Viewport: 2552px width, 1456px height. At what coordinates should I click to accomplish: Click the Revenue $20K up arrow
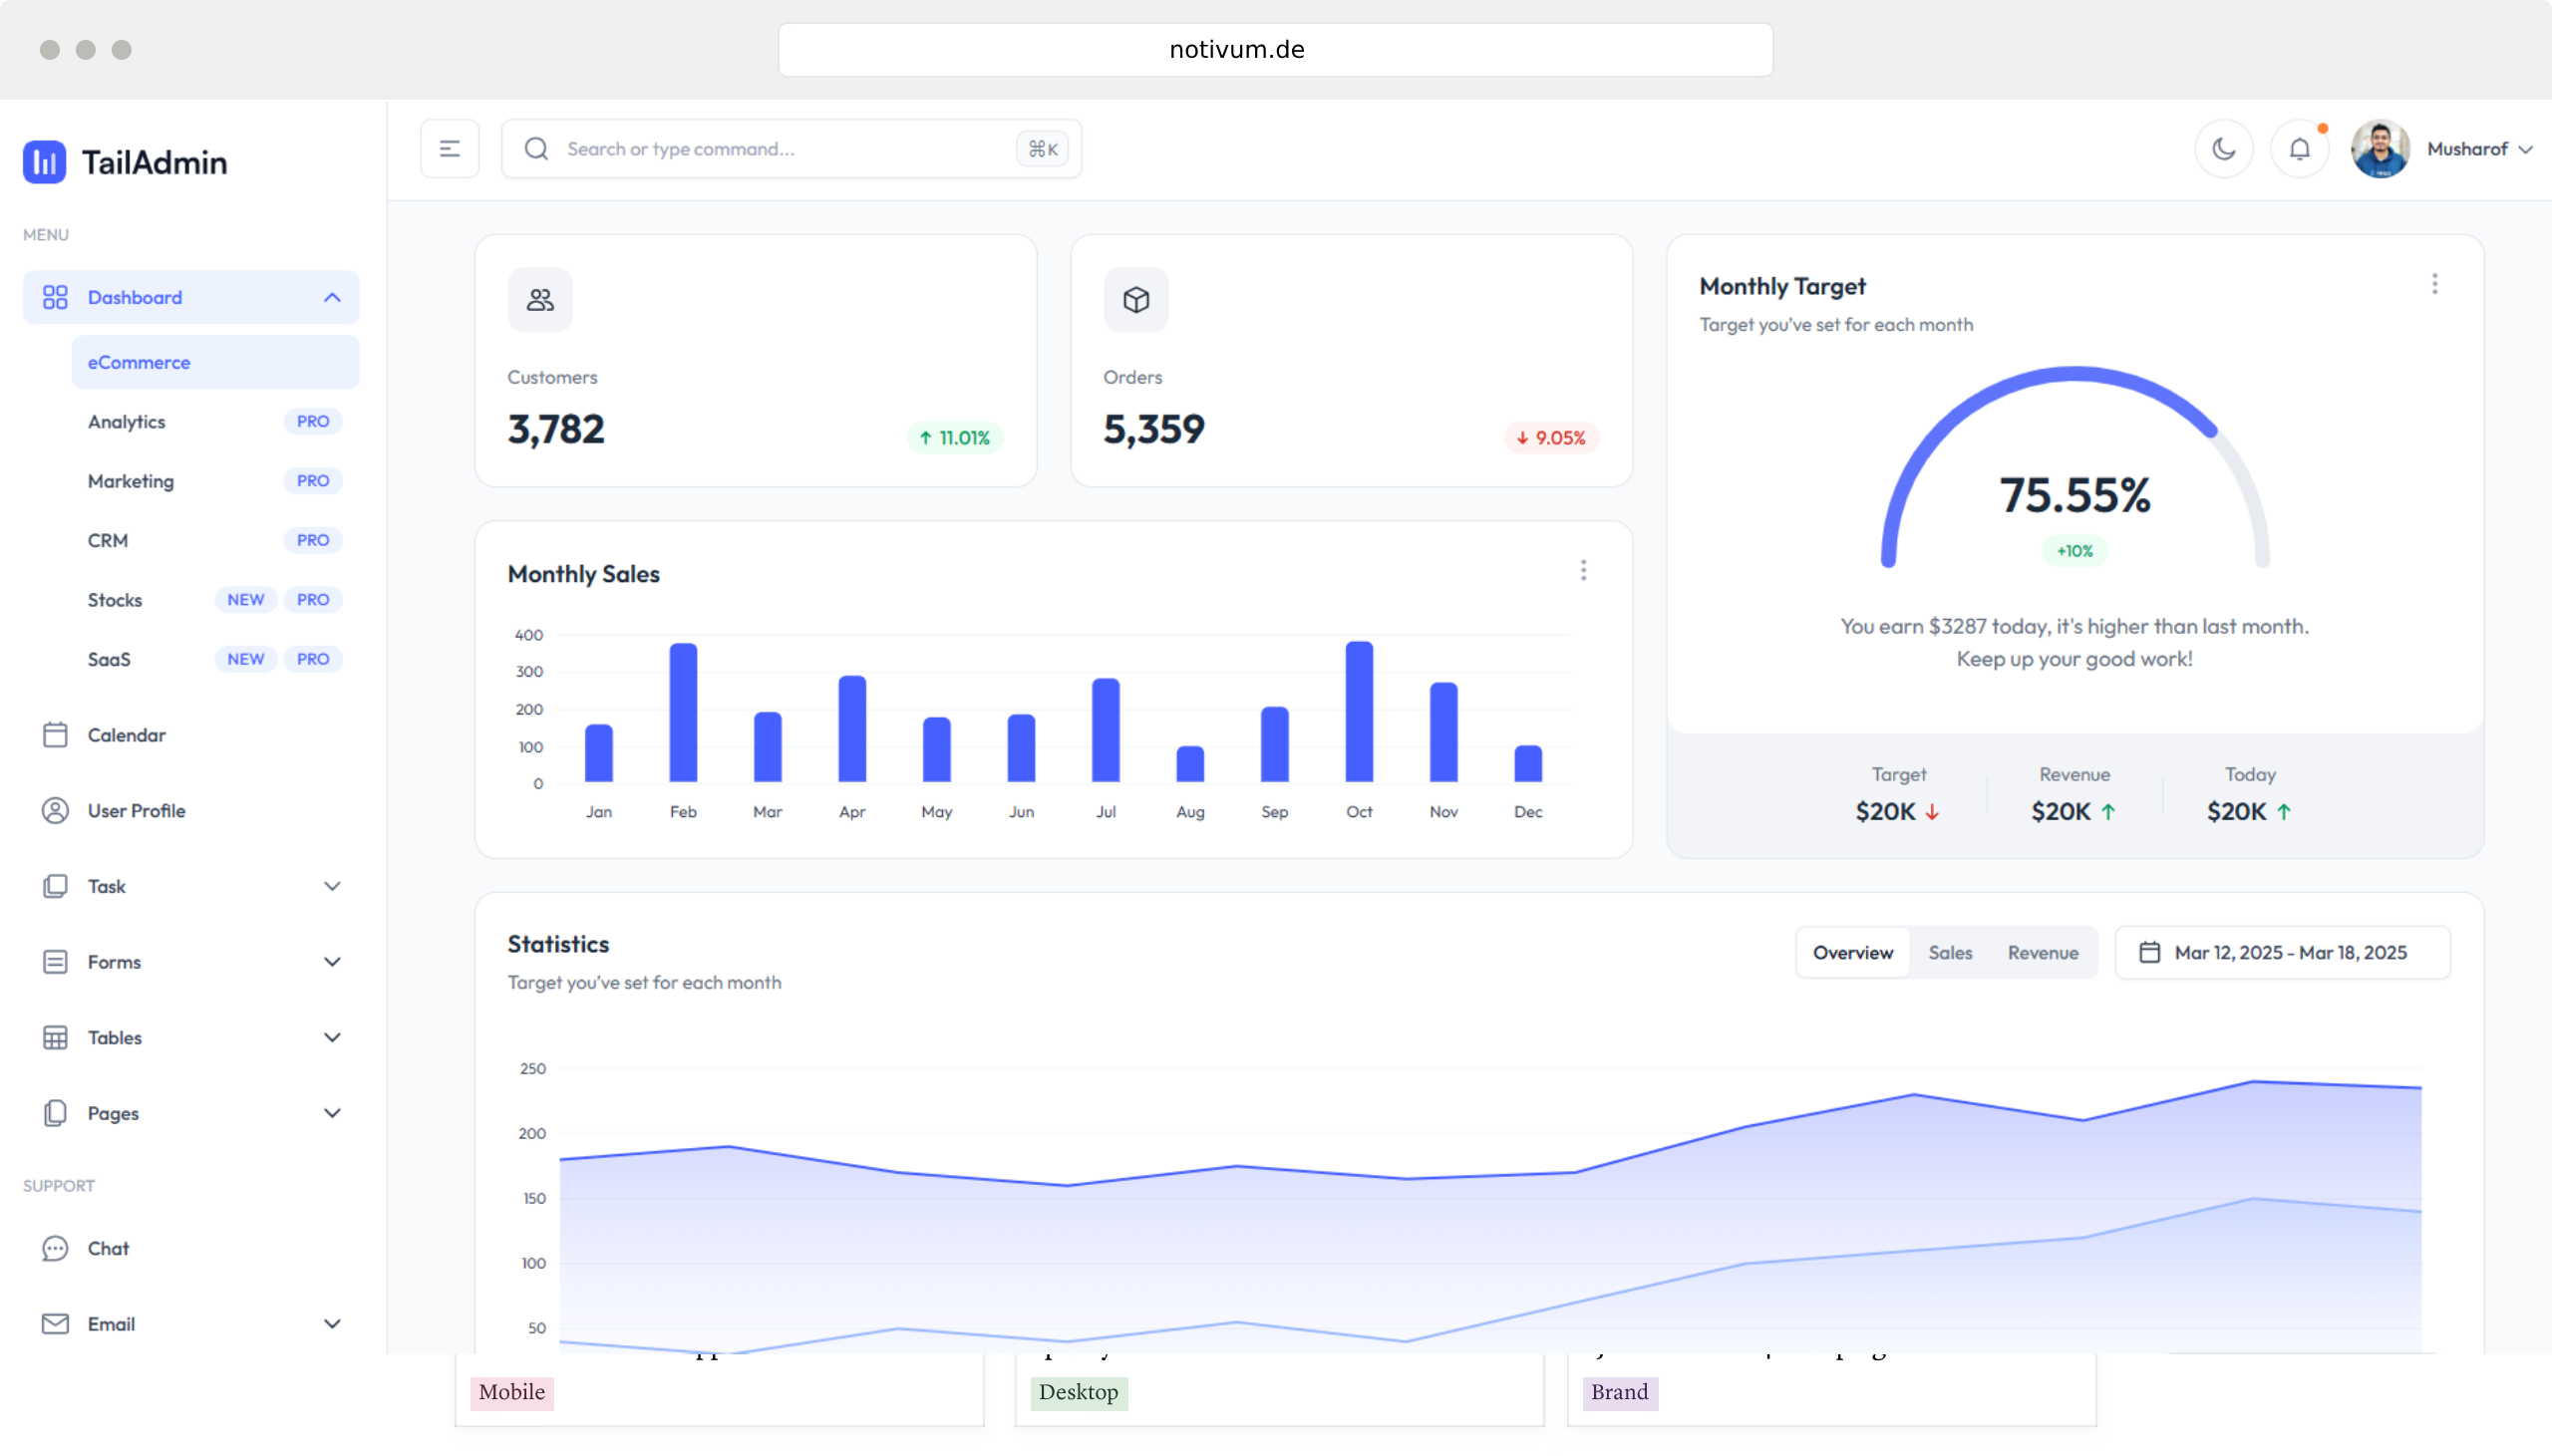tap(2109, 812)
